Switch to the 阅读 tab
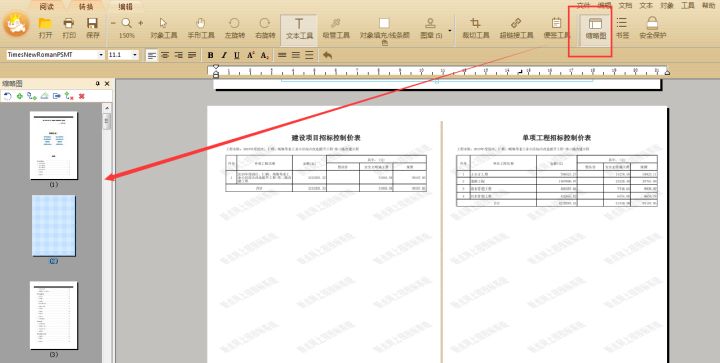 click(x=46, y=6)
